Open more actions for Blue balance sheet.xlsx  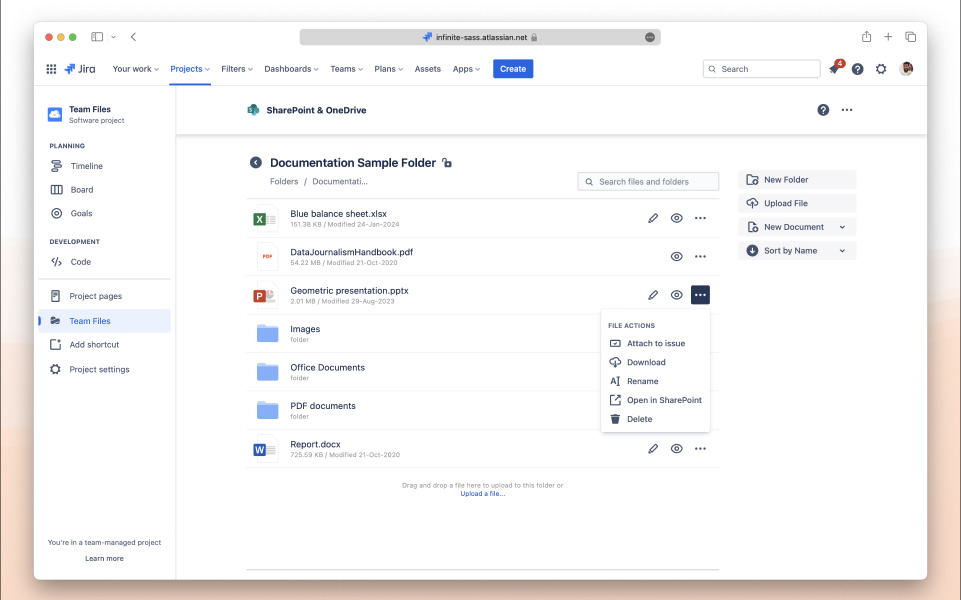click(700, 218)
